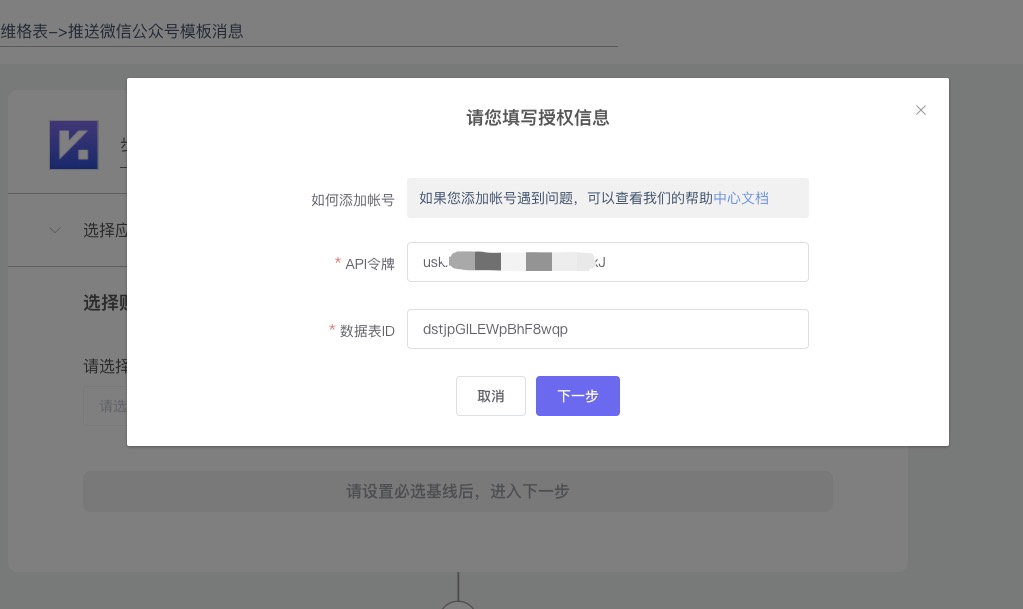
Task: Close the authorization dialog with the X icon
Action: (x=921, y=110)
